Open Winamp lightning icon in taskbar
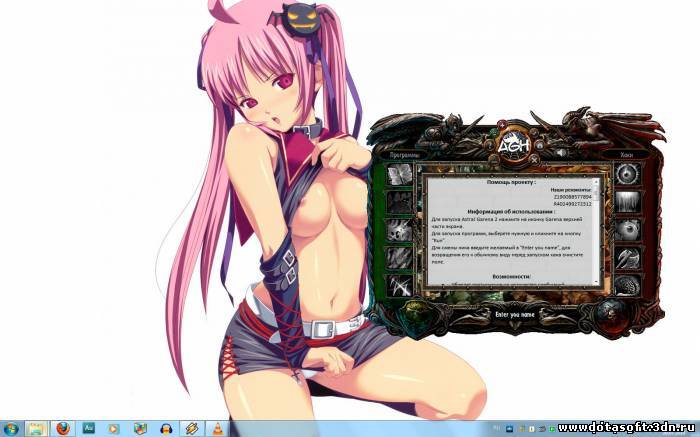 pyautogui.click(x=192, y=429)
